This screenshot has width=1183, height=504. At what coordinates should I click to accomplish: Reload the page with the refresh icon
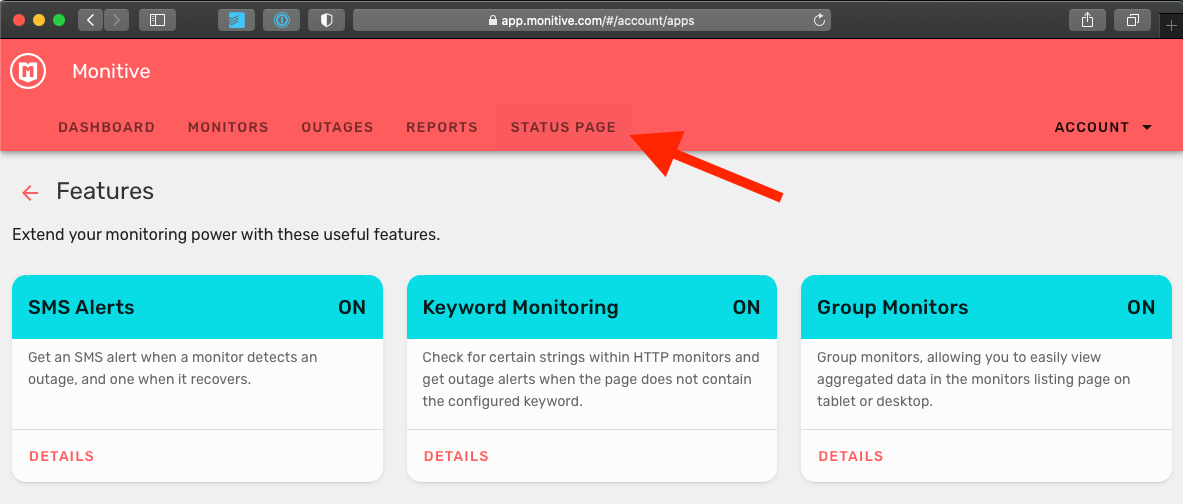click(819, 20)
